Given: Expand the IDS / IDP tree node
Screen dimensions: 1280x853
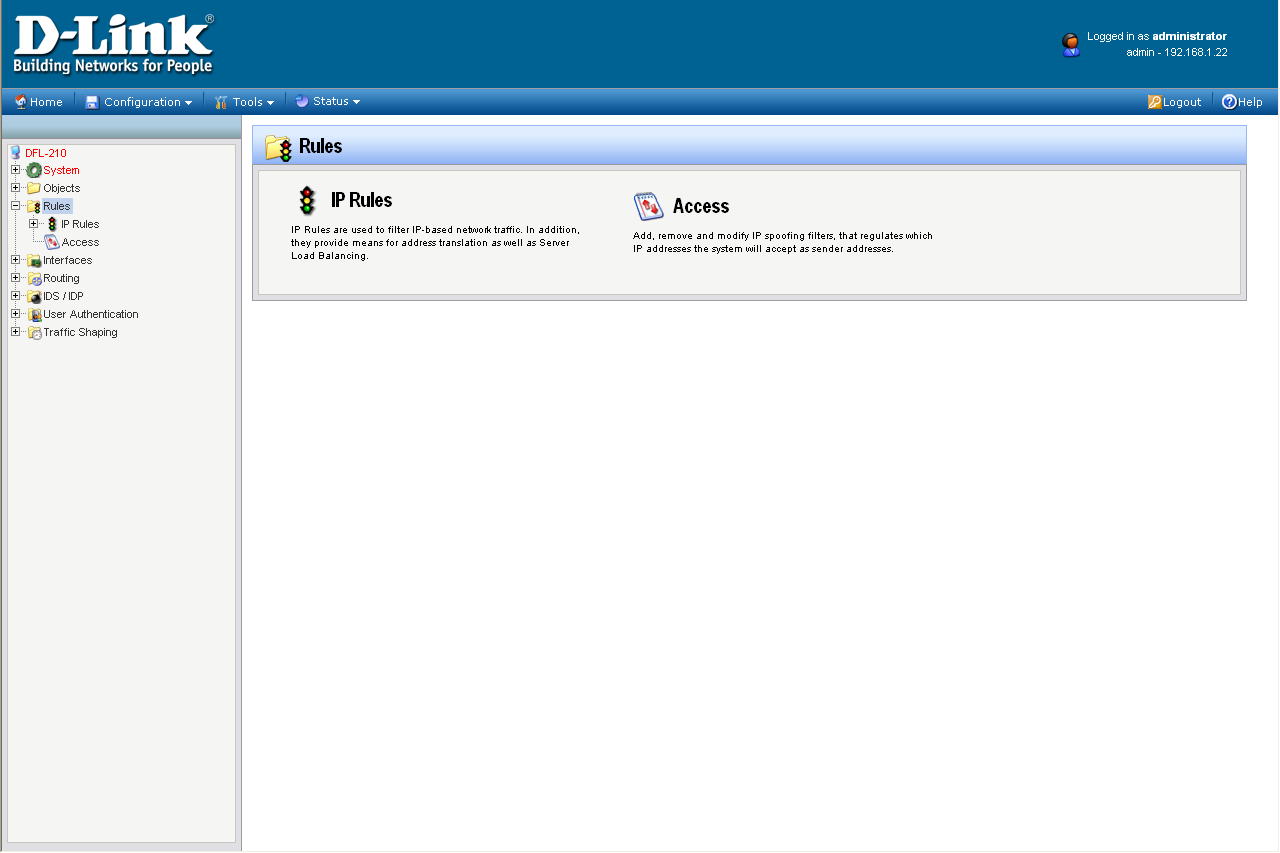Looking at the screenshot, I should 15,296.
